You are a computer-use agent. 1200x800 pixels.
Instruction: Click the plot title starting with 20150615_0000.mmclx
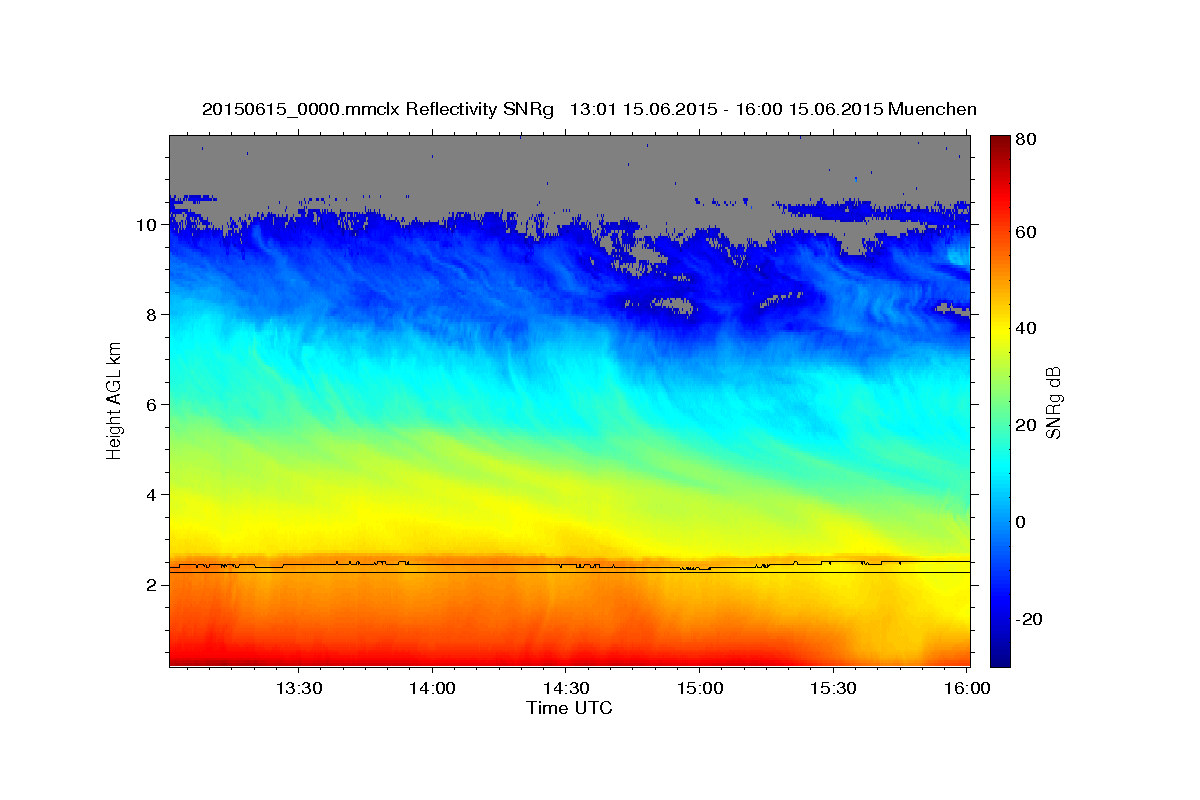589,109
